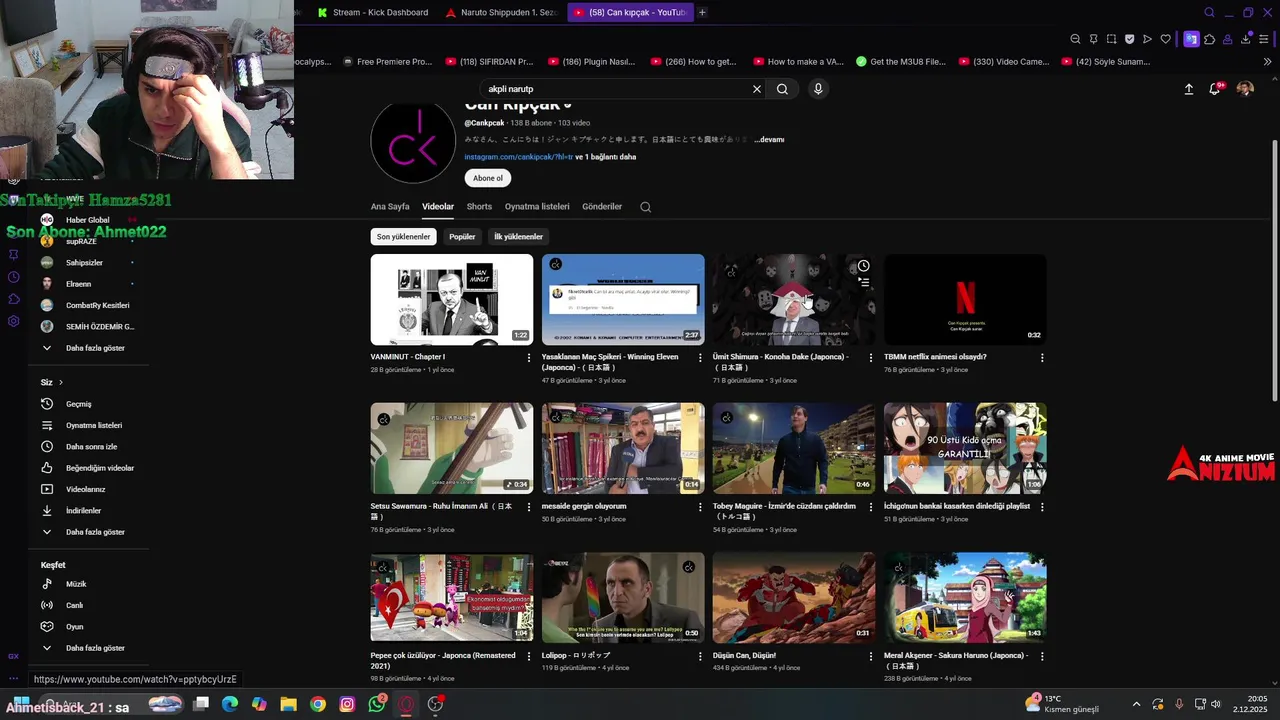Image resolution: width=1280 pixels, height=720 pixels.
Task: Click the Abone ol subscribe button
Action: click(488, 178)
